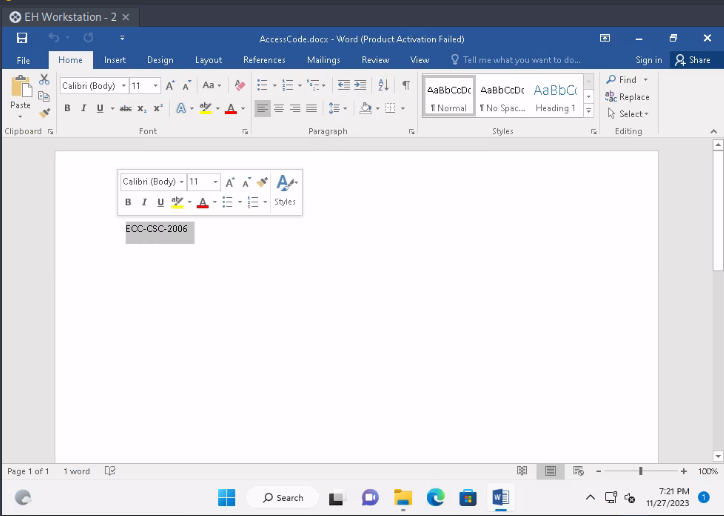Viewport: 724px width, 516px height.
Task: Click the Share button
Action: pos(693,60)
